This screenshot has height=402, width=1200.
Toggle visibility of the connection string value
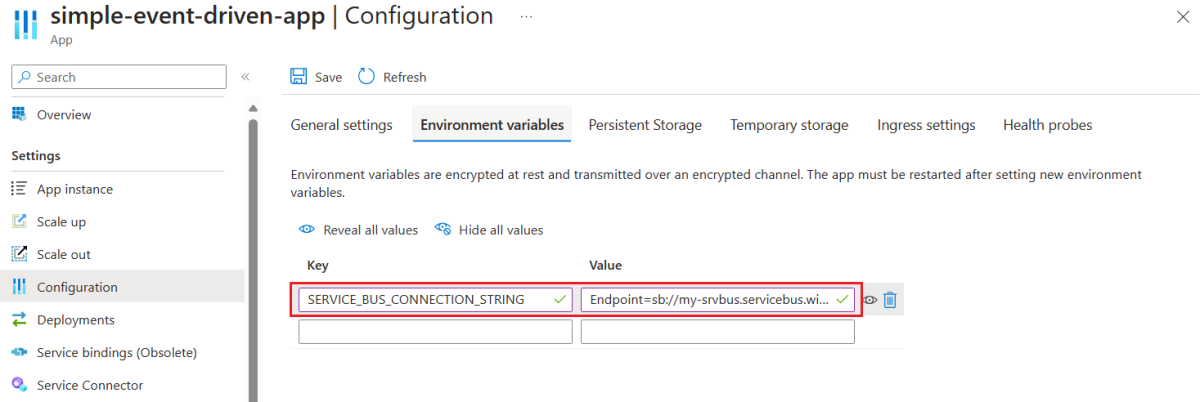click(870, 300)
